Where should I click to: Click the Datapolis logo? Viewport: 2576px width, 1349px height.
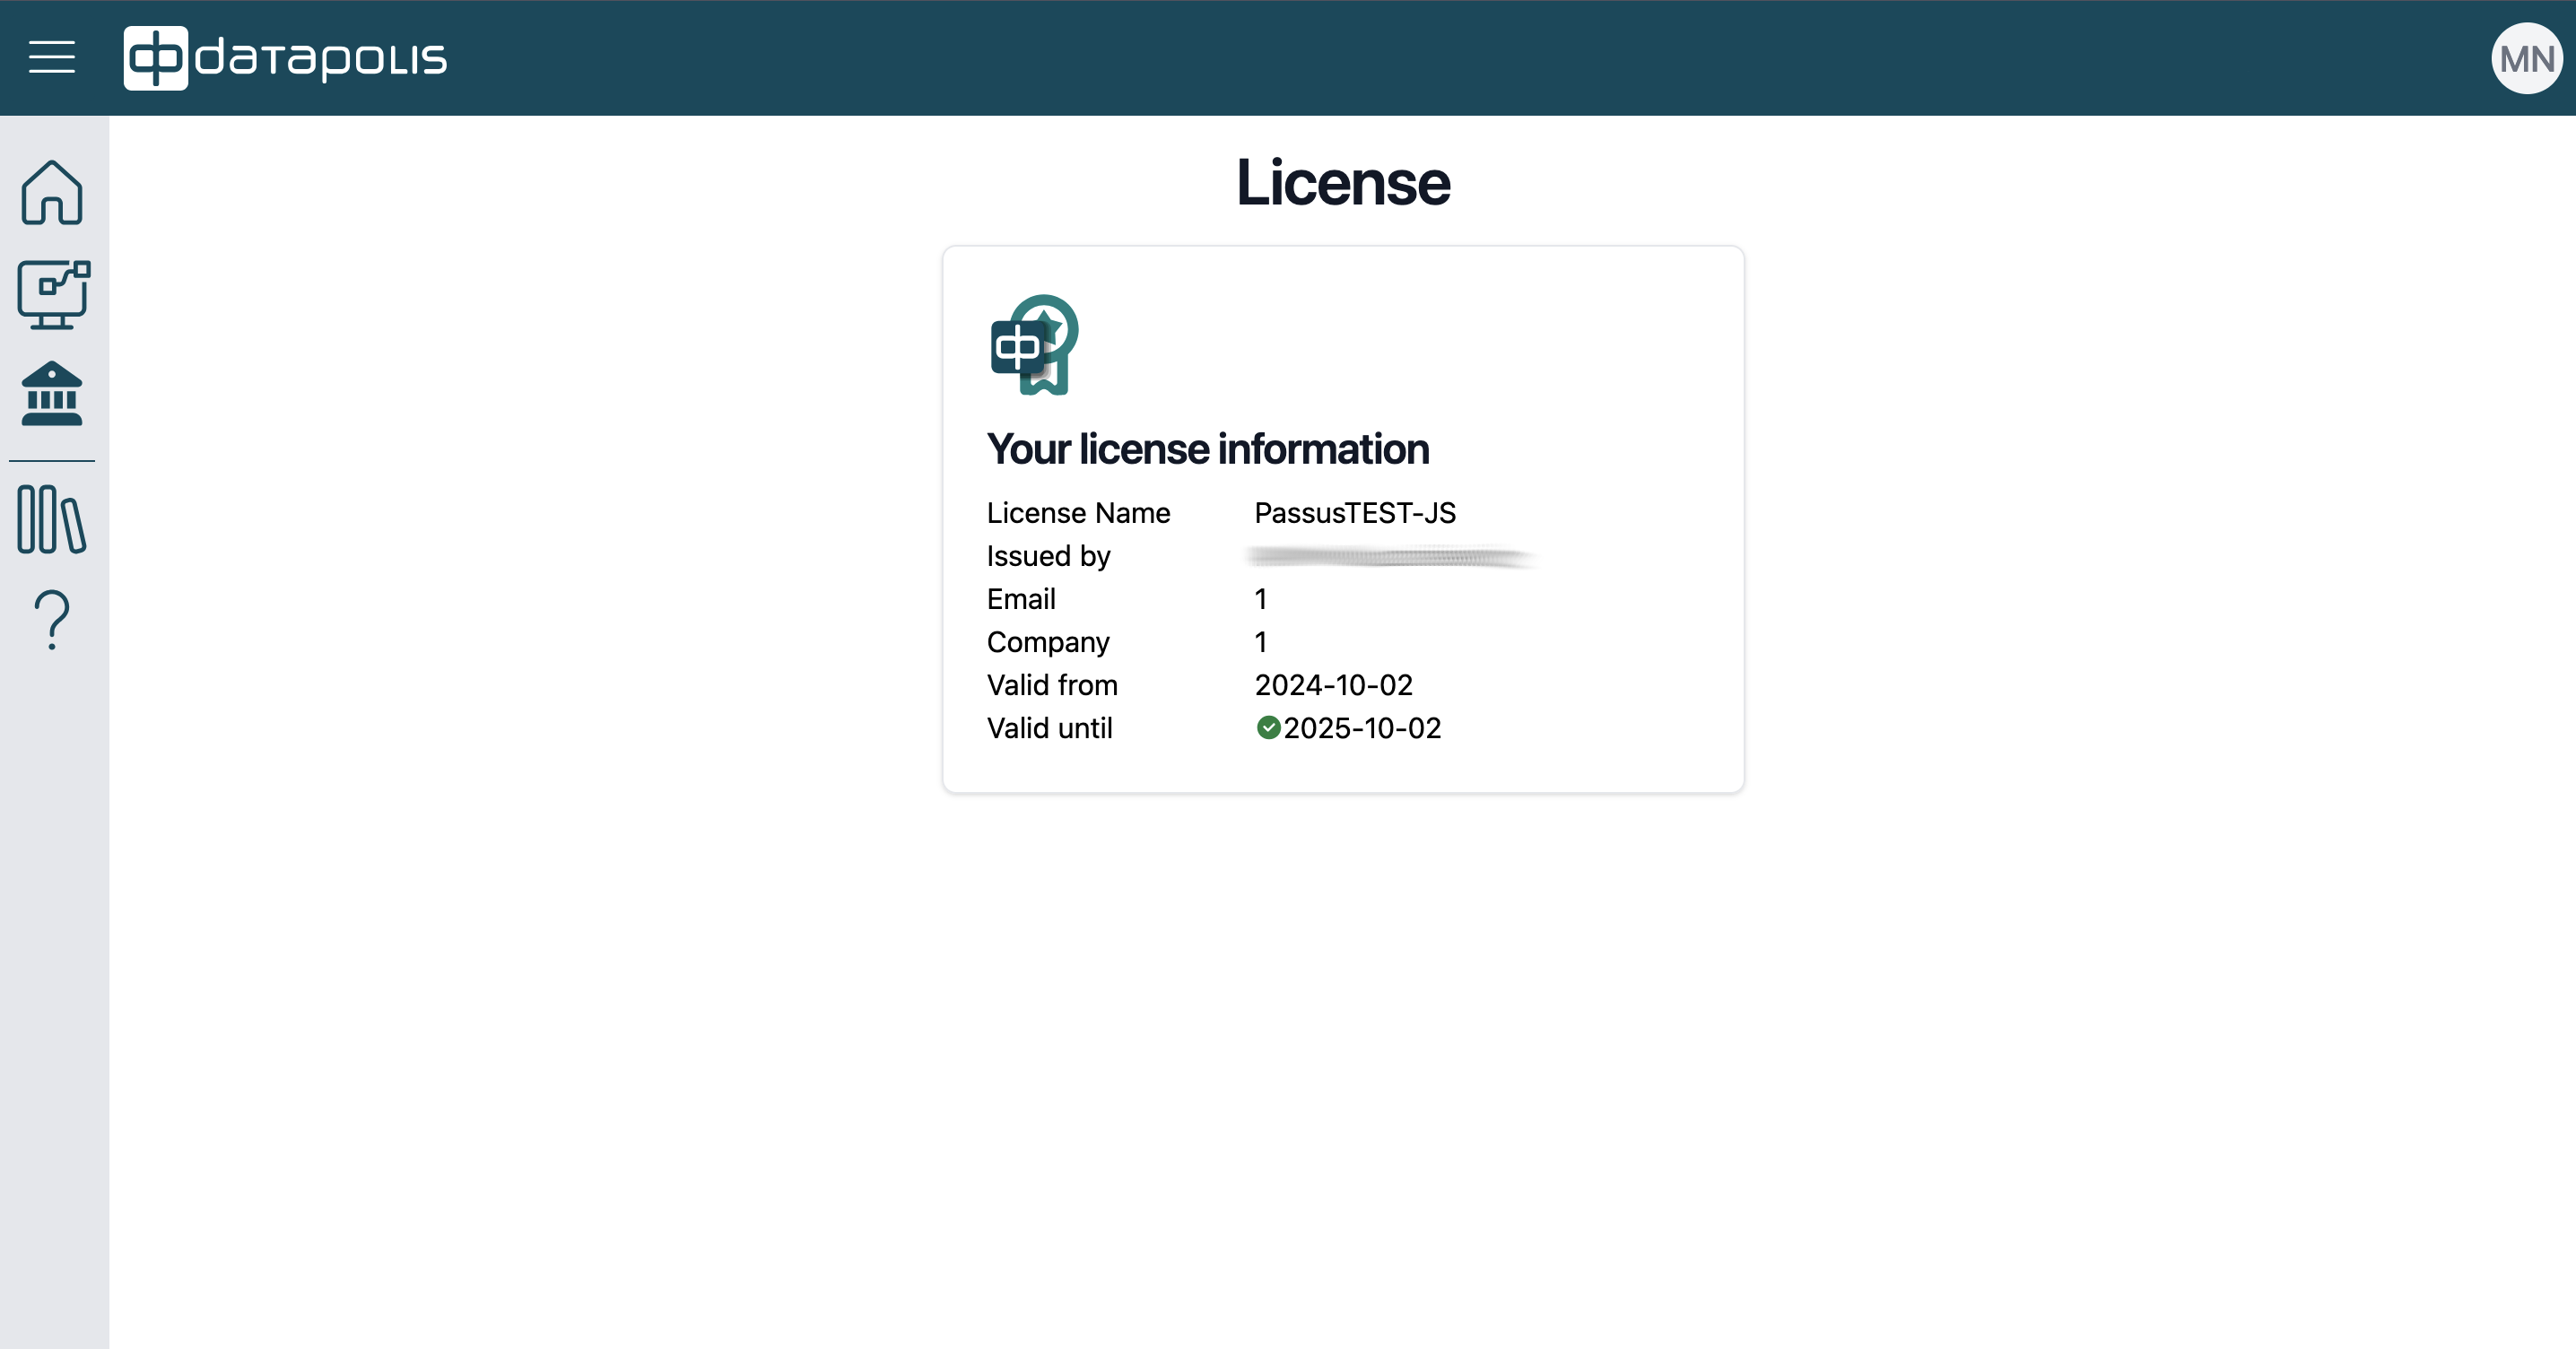pyautogui.click(x=285, y=58)
